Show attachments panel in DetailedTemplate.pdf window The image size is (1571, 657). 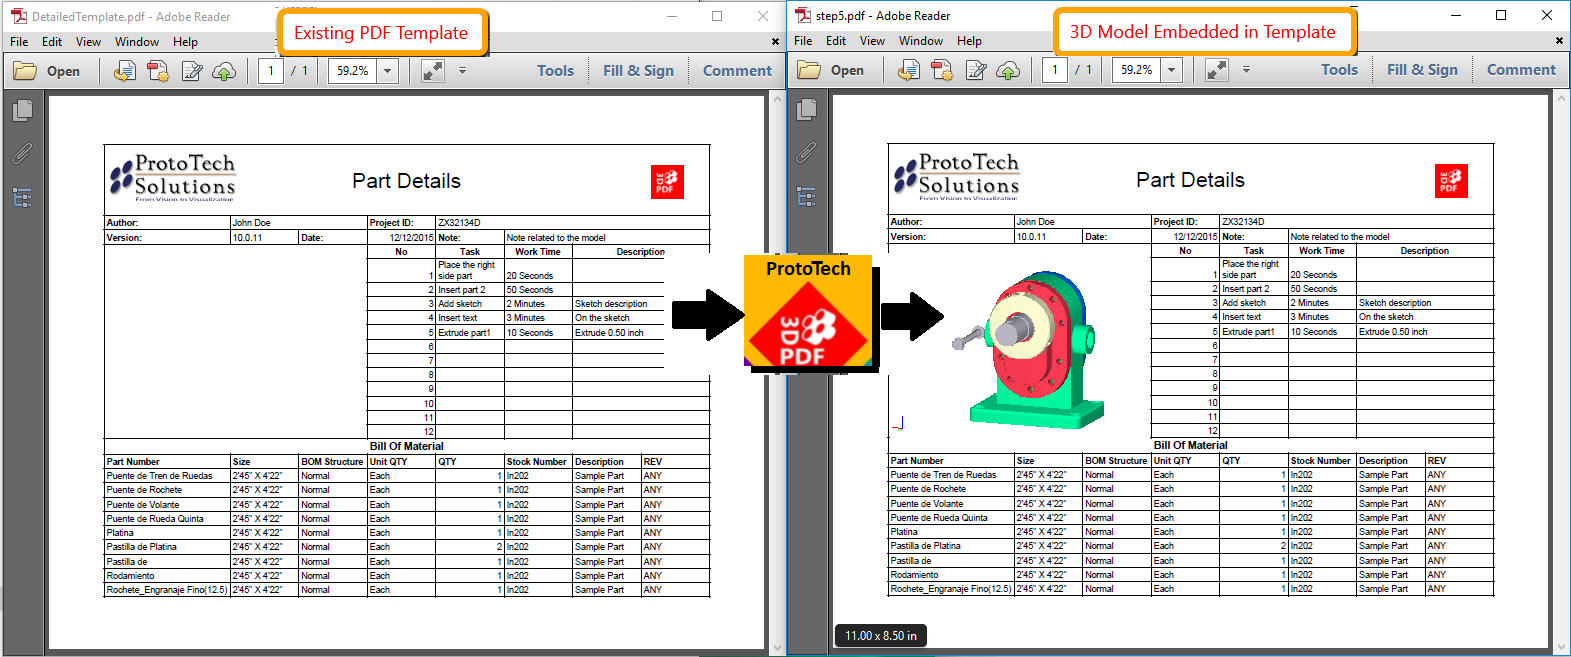point(22,154)
